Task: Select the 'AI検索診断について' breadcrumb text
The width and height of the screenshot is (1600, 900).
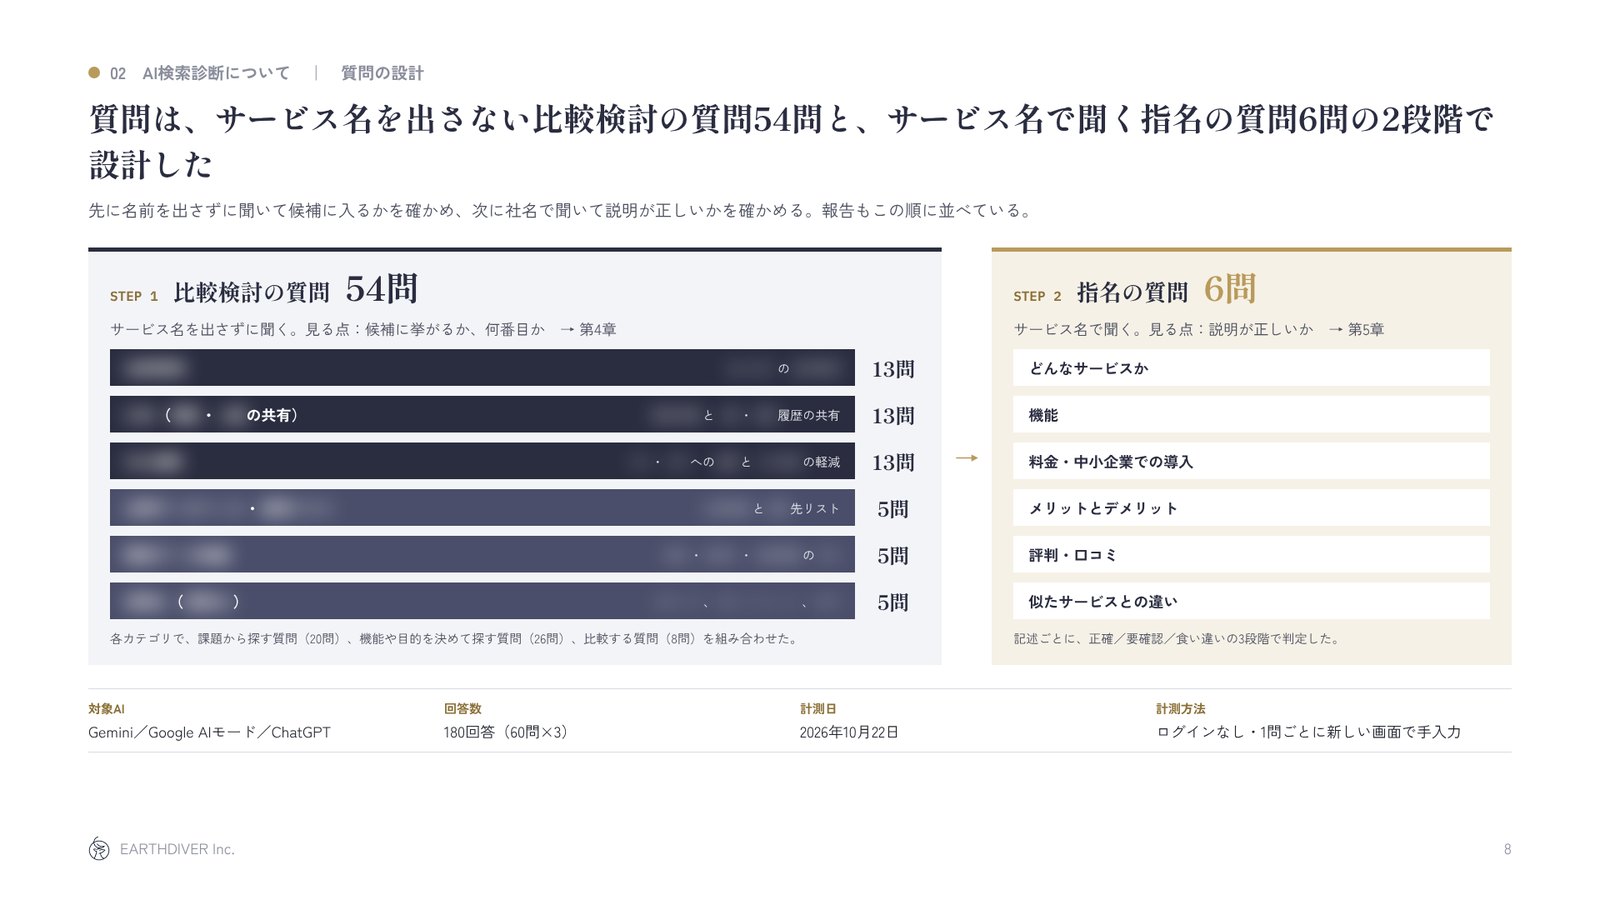Action: tap(216, 73)
